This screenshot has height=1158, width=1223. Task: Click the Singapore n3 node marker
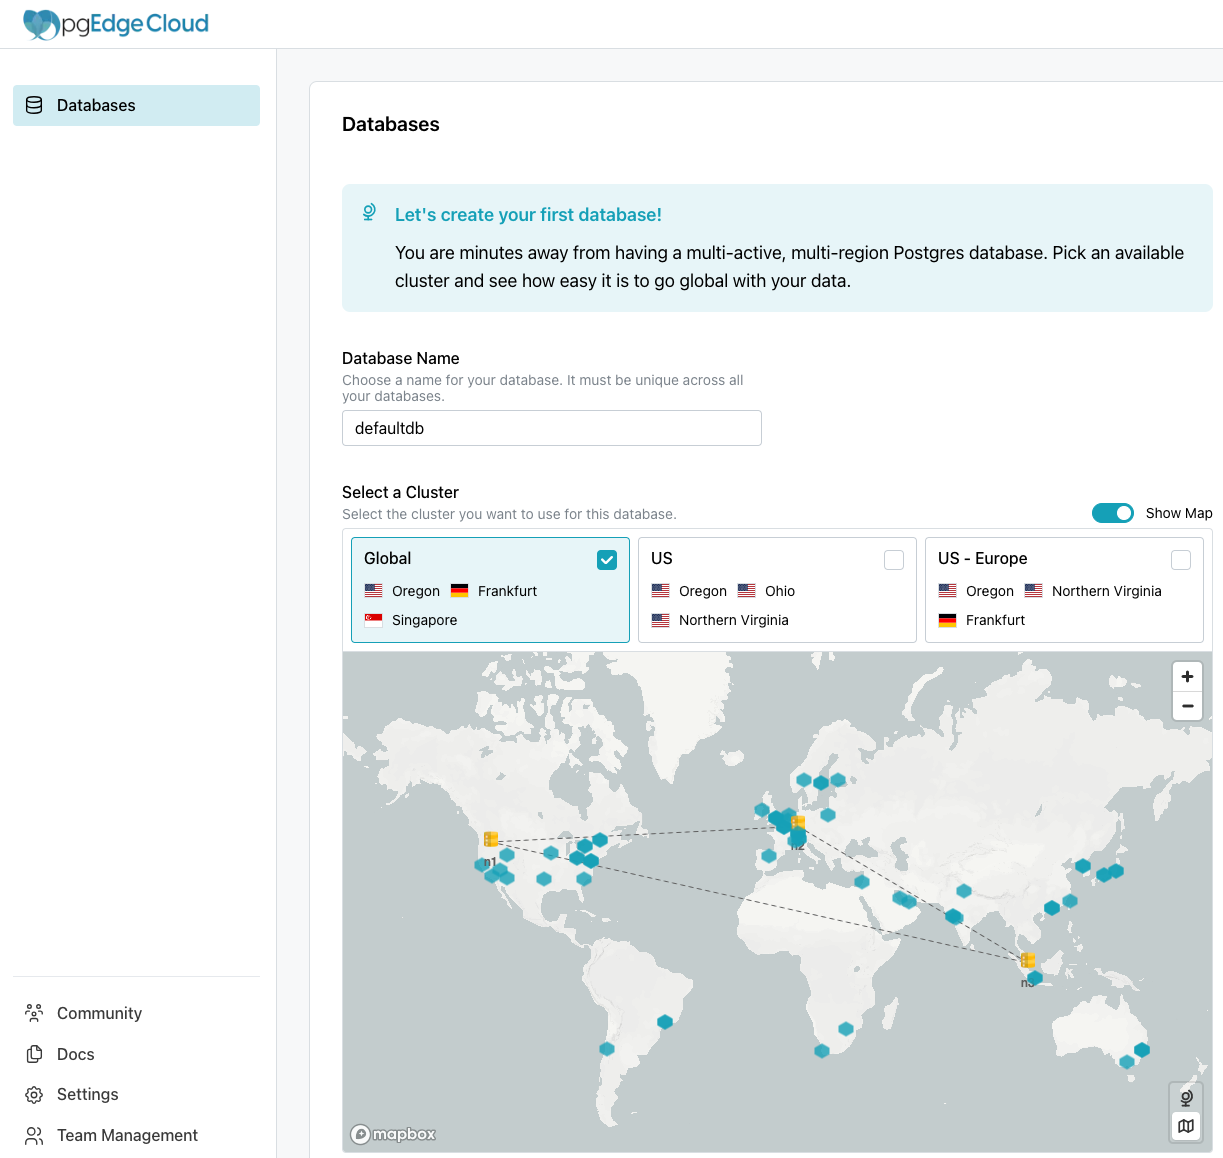(1028, 960)
